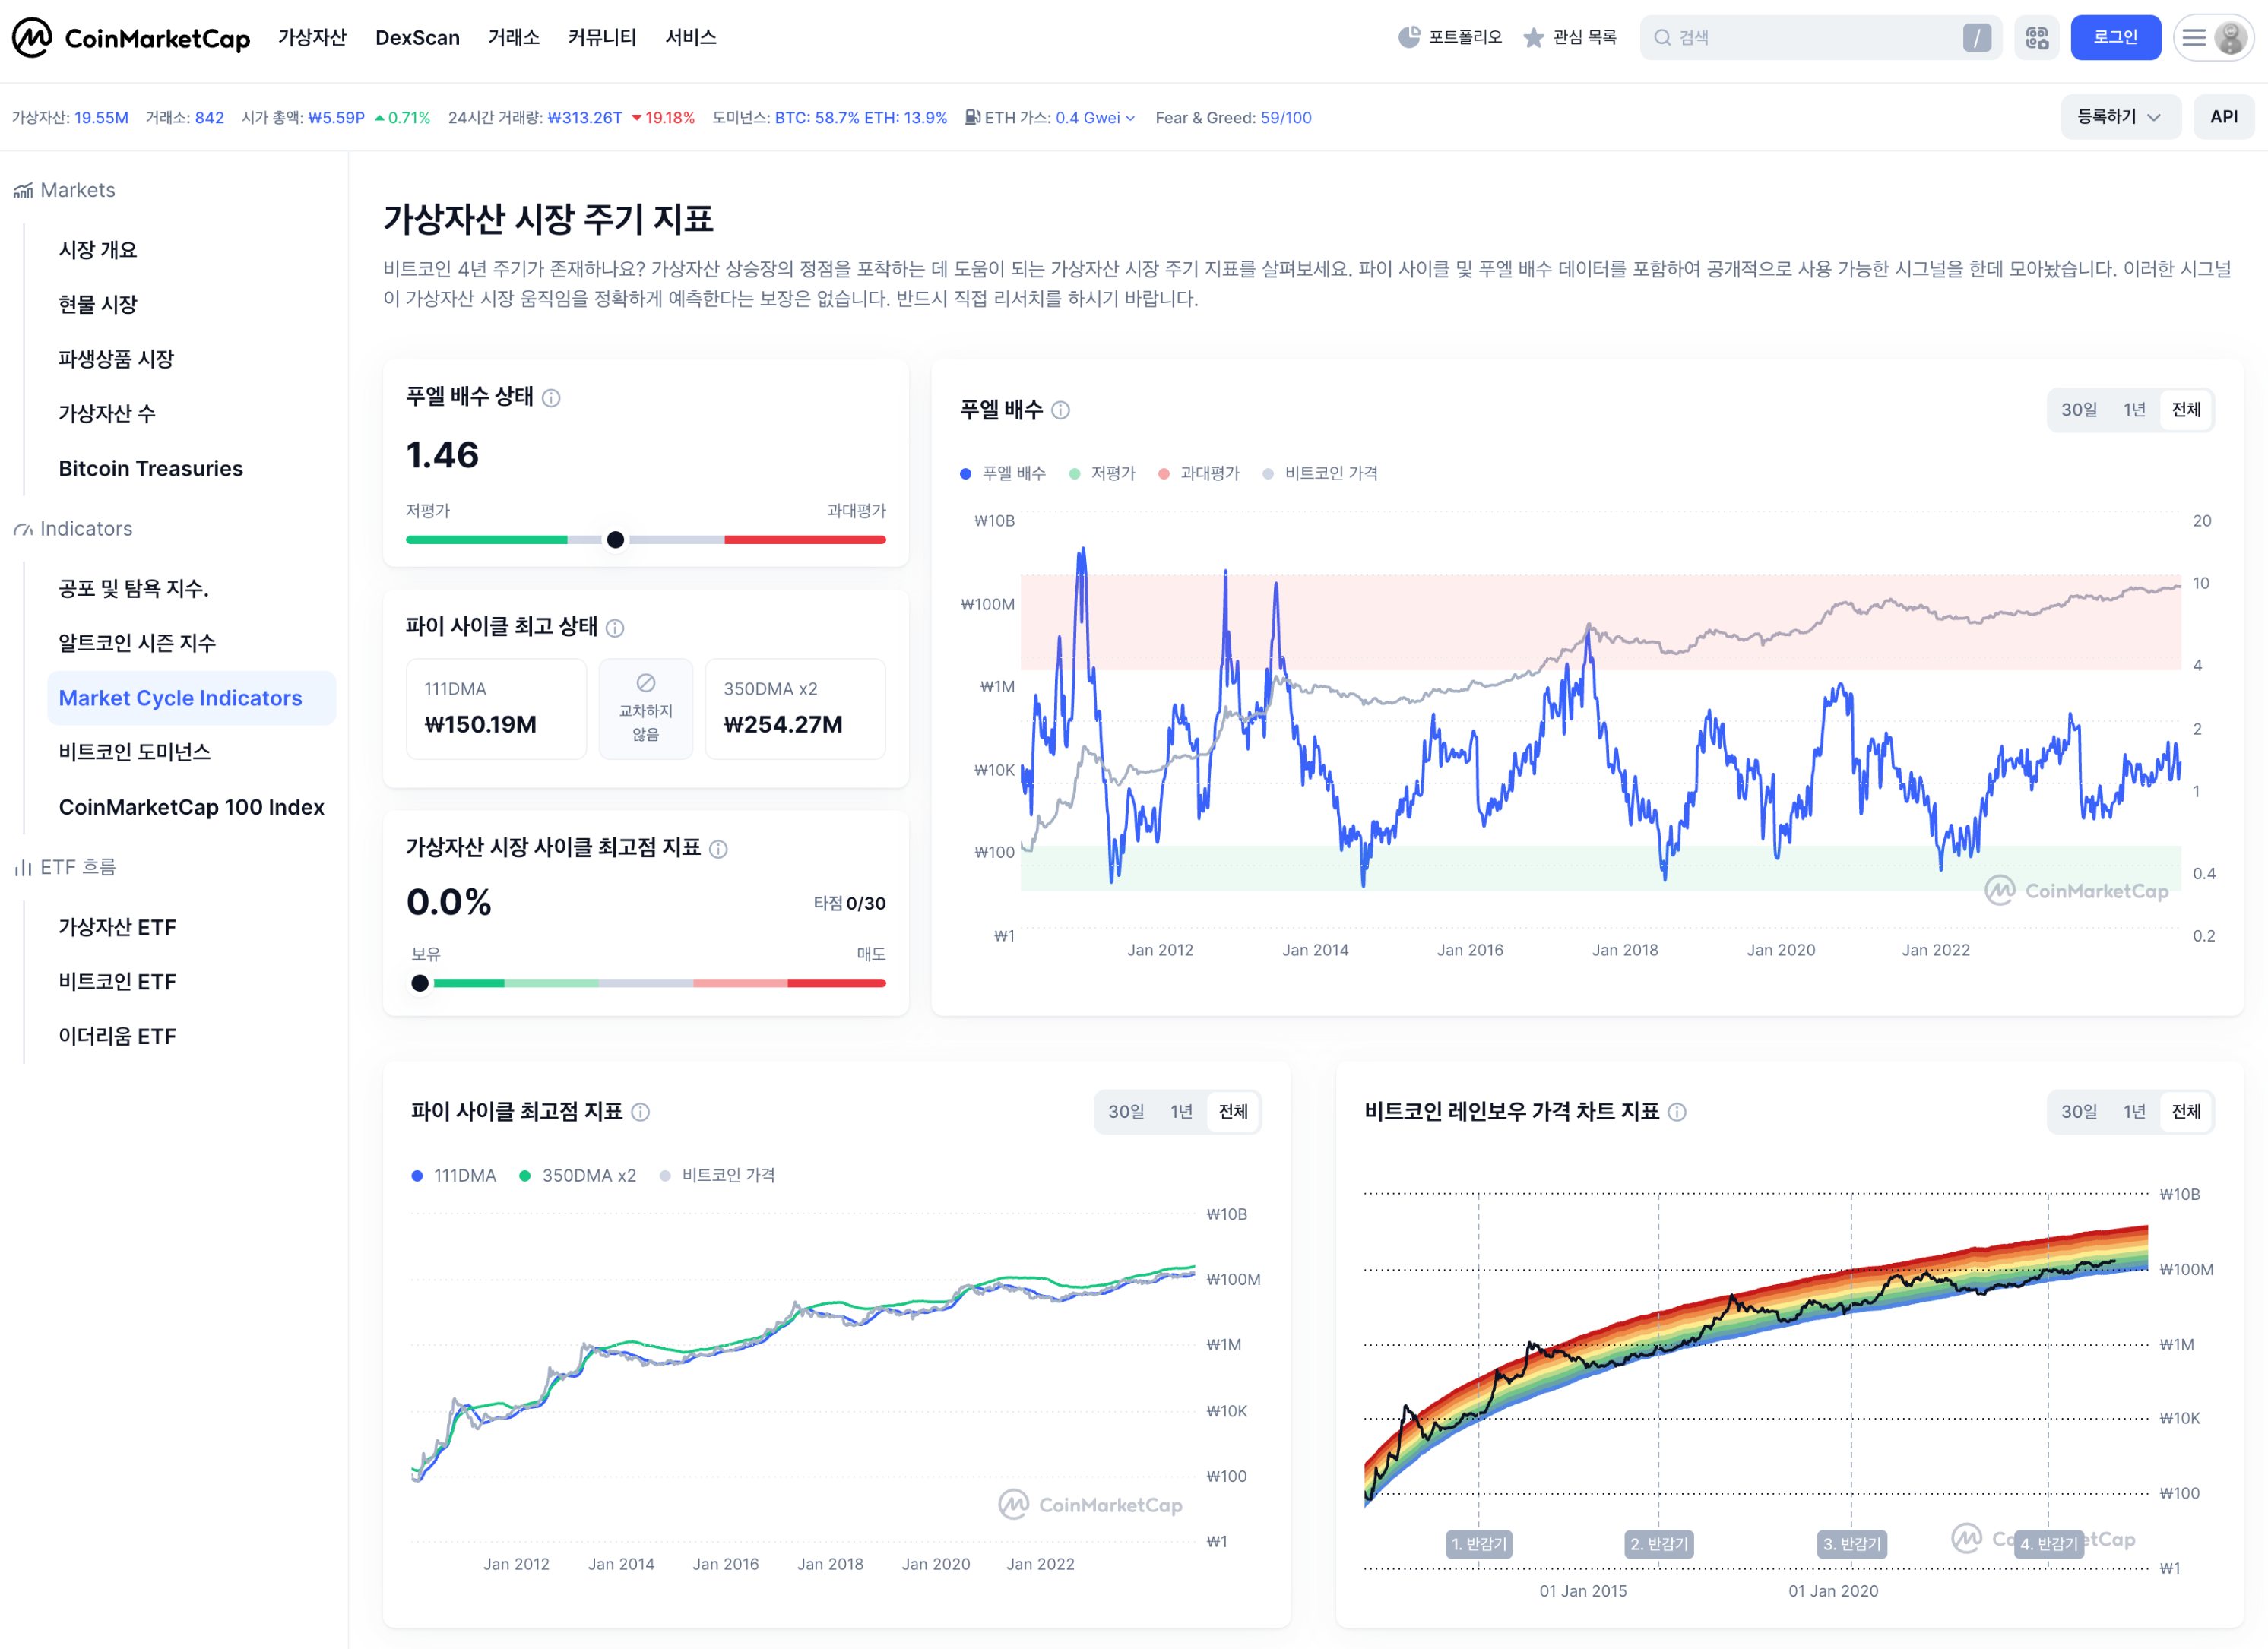Viewport: 2268px width, 1649px height.
Task: Open the 가상자산 navigation menu
Action: (312, 38)
